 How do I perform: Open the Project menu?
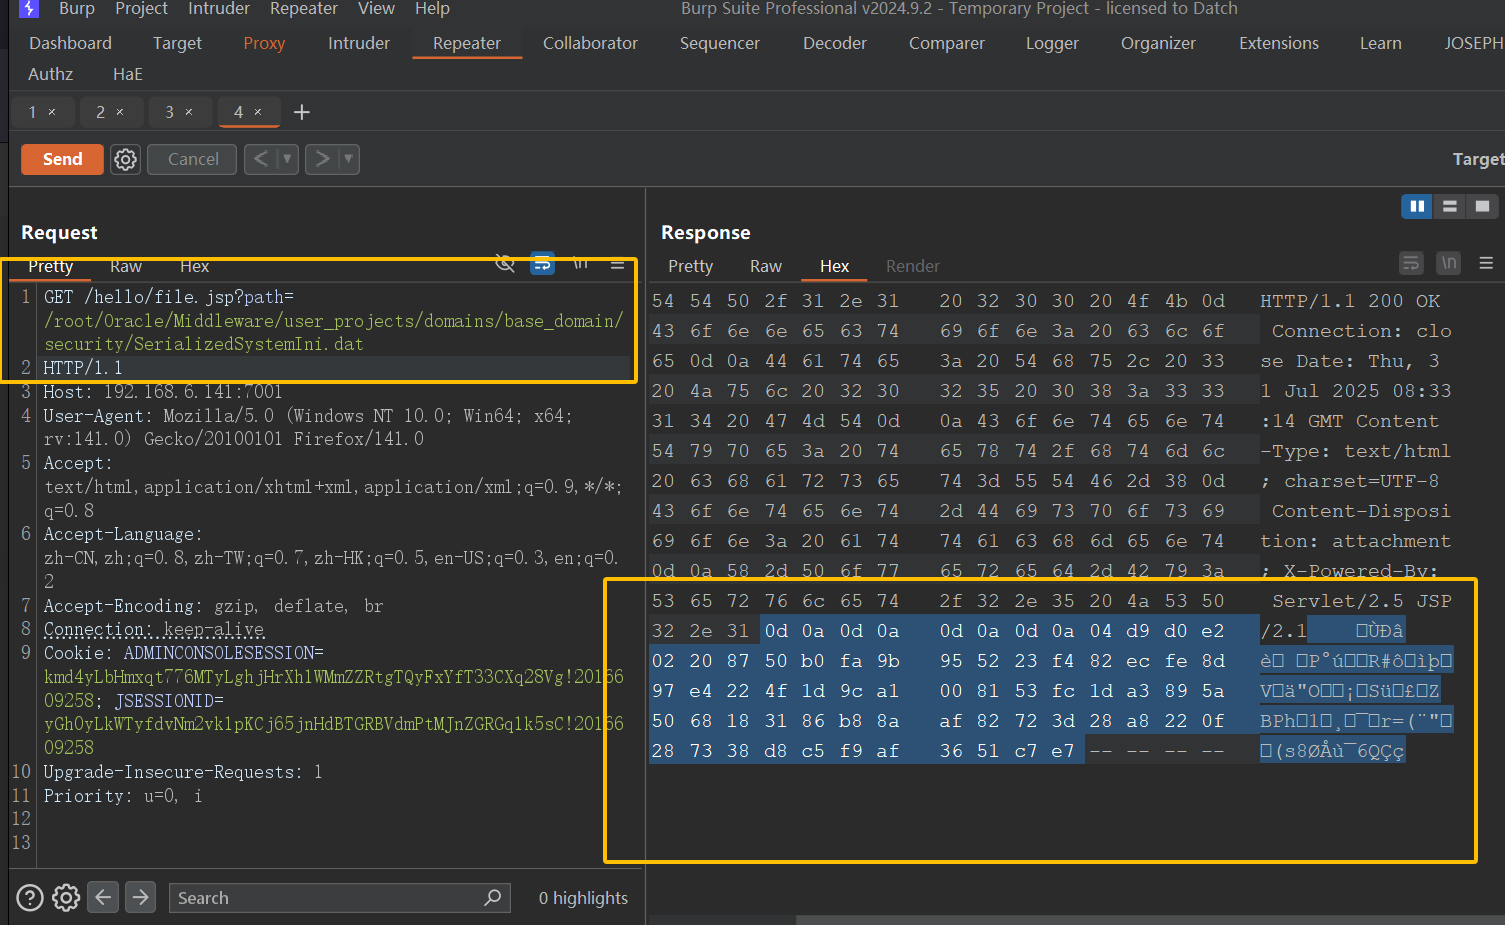click(141, 8)
